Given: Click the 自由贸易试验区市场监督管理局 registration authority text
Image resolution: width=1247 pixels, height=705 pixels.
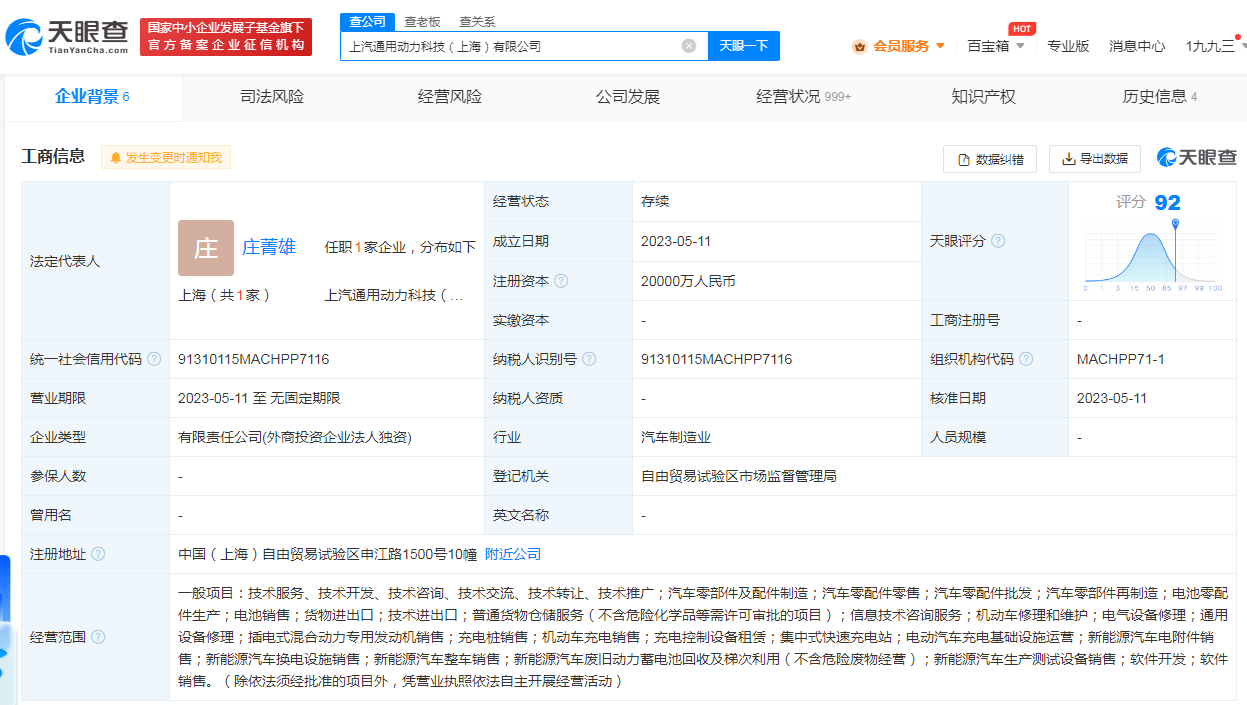Looking at the screenshot, I should point(738,476).
